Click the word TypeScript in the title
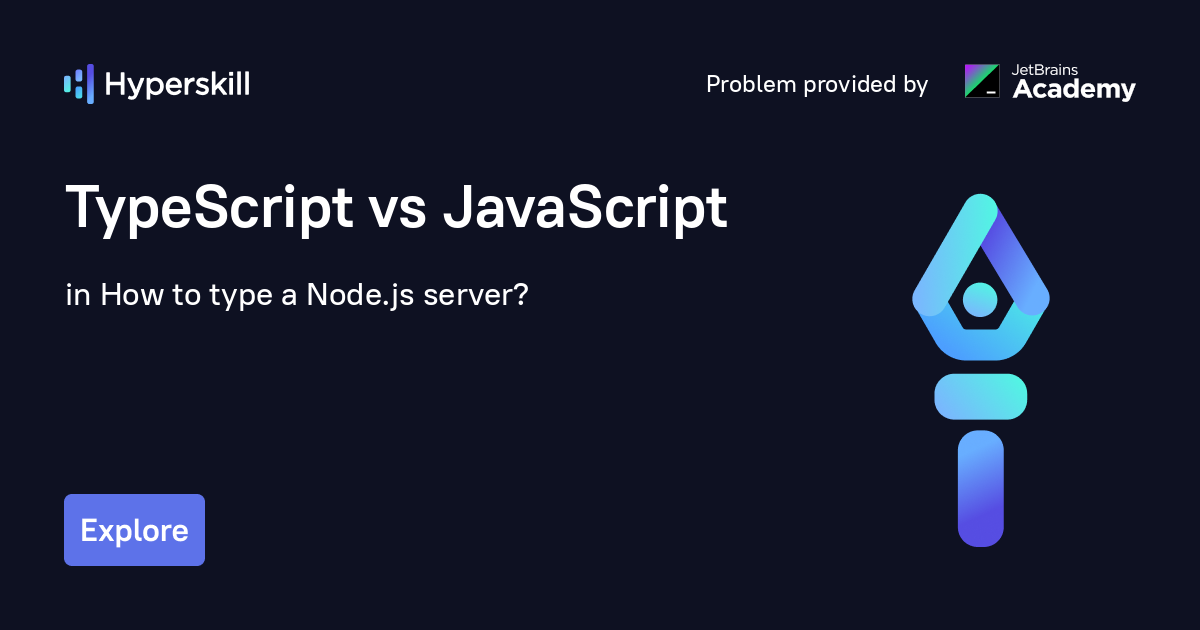This screenshot has width=1200, height=630. tap(209, 210)
